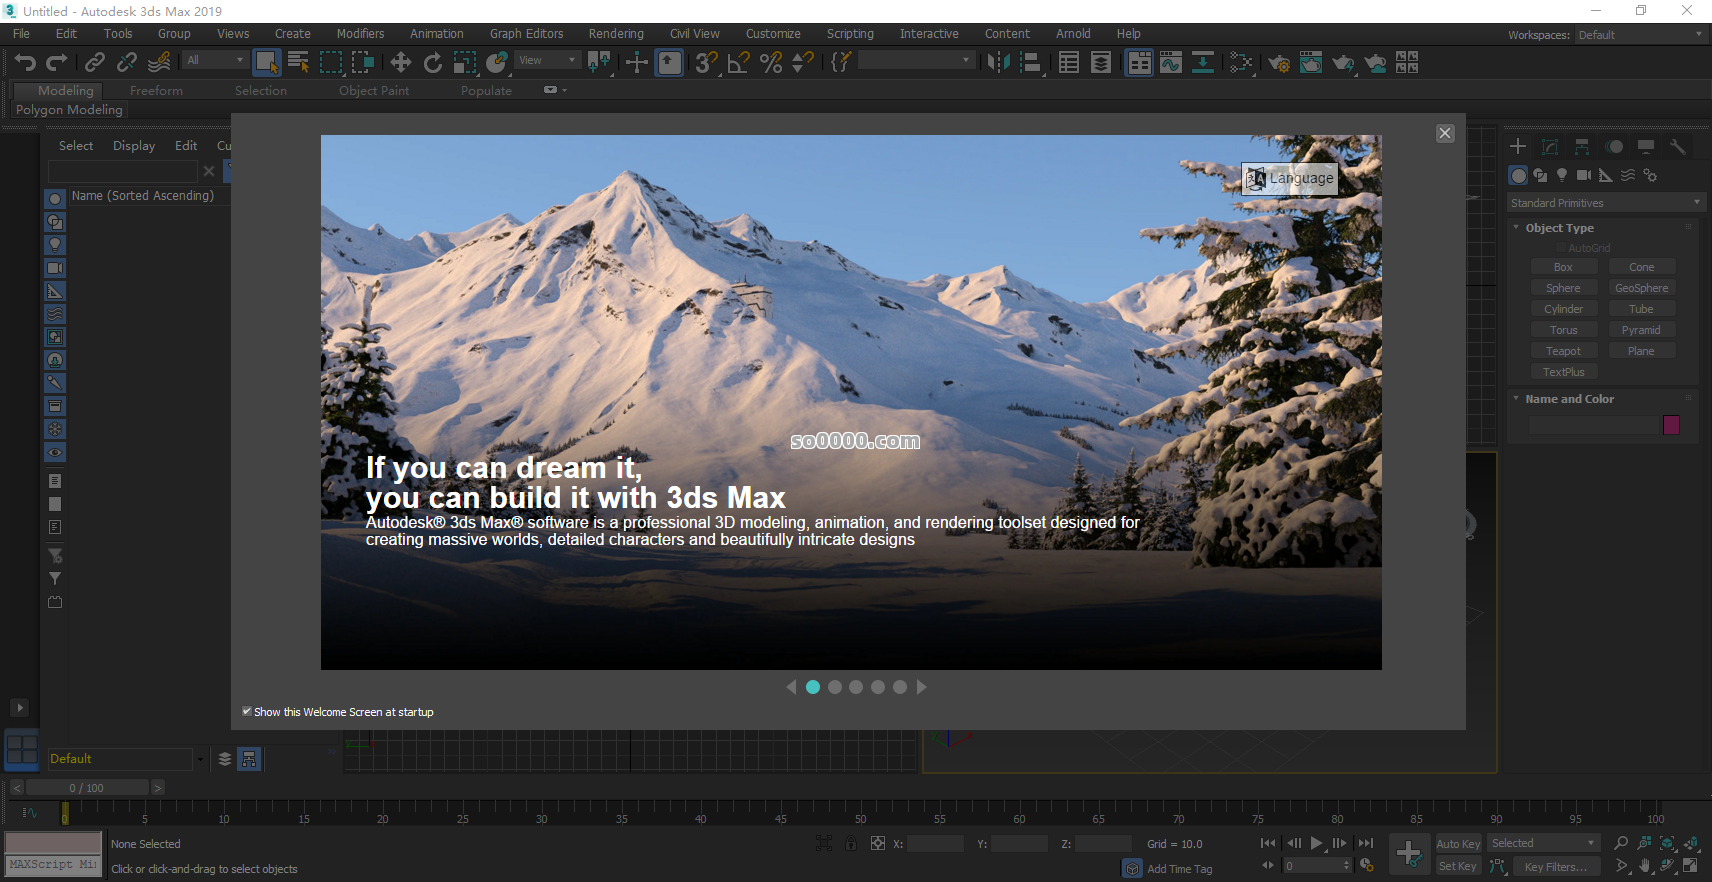Click the object color swatch
This screenshot has height=882, width=1712.
point(1671,425)
